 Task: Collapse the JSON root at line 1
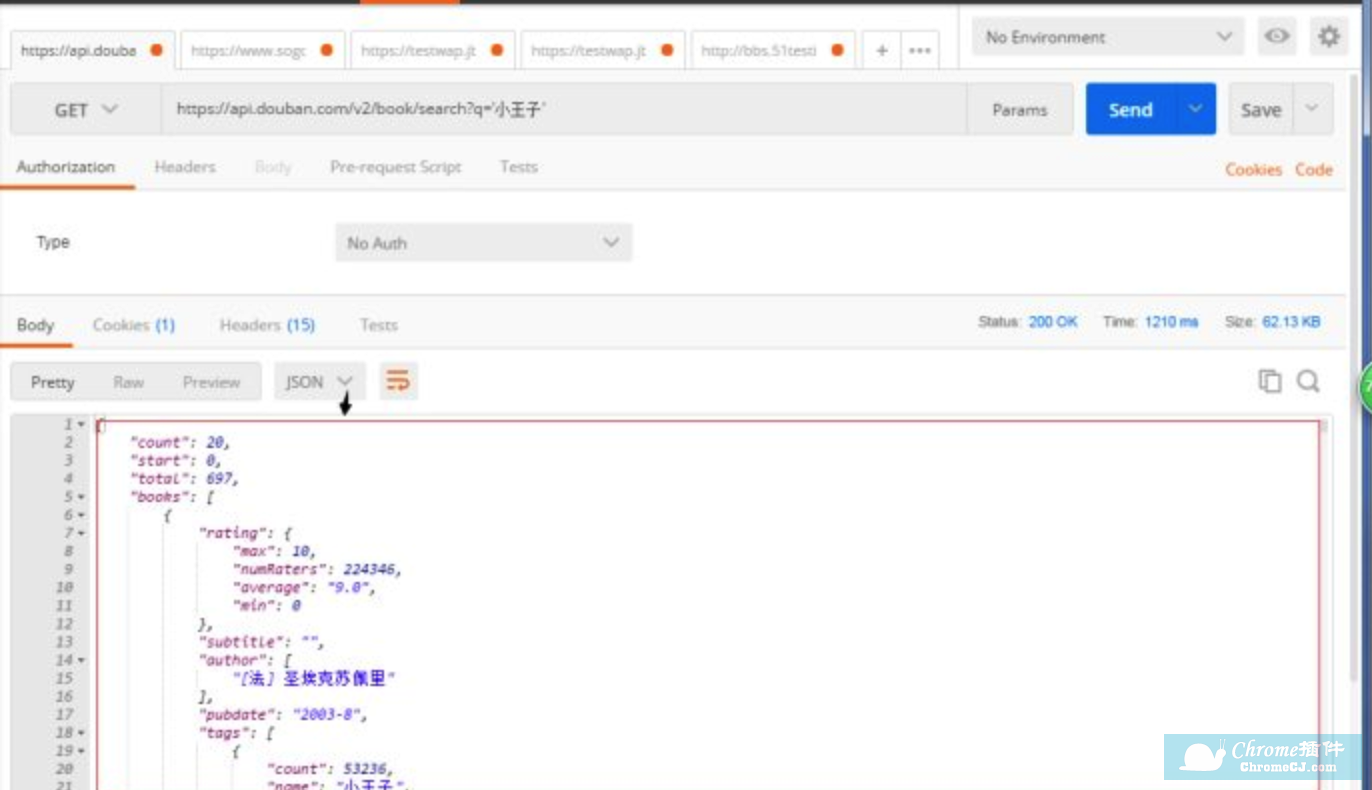point(81,424)
